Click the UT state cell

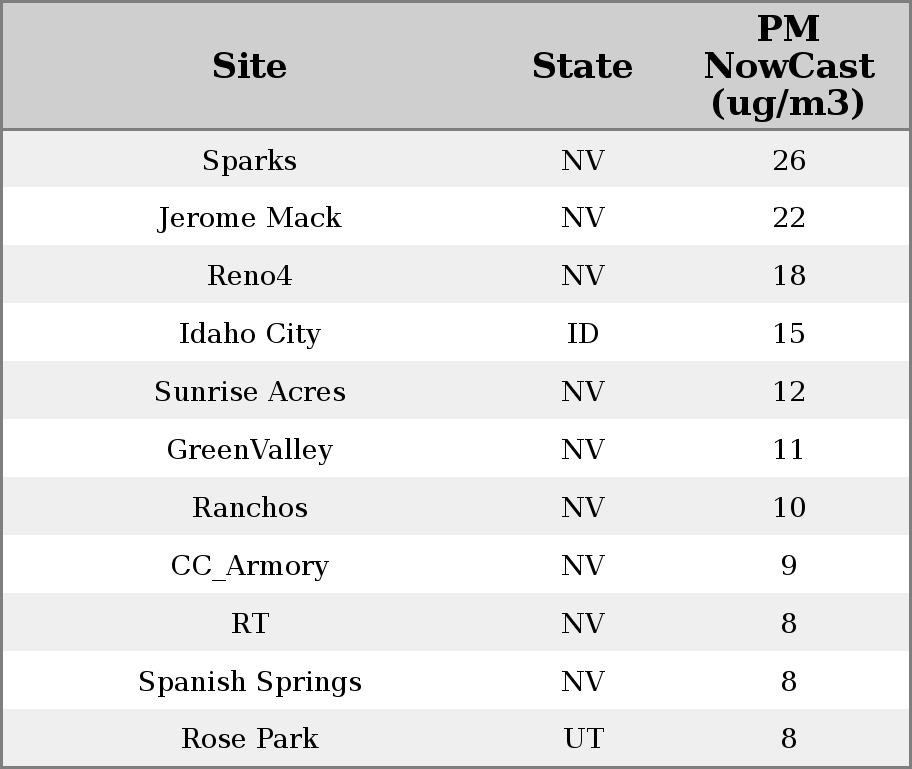pyautogui.click(x=582, y=739)
